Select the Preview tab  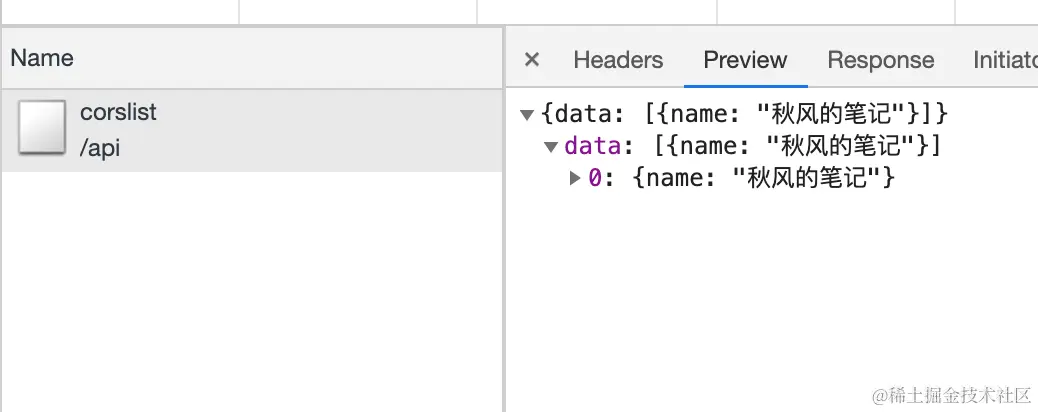point(745,60)
